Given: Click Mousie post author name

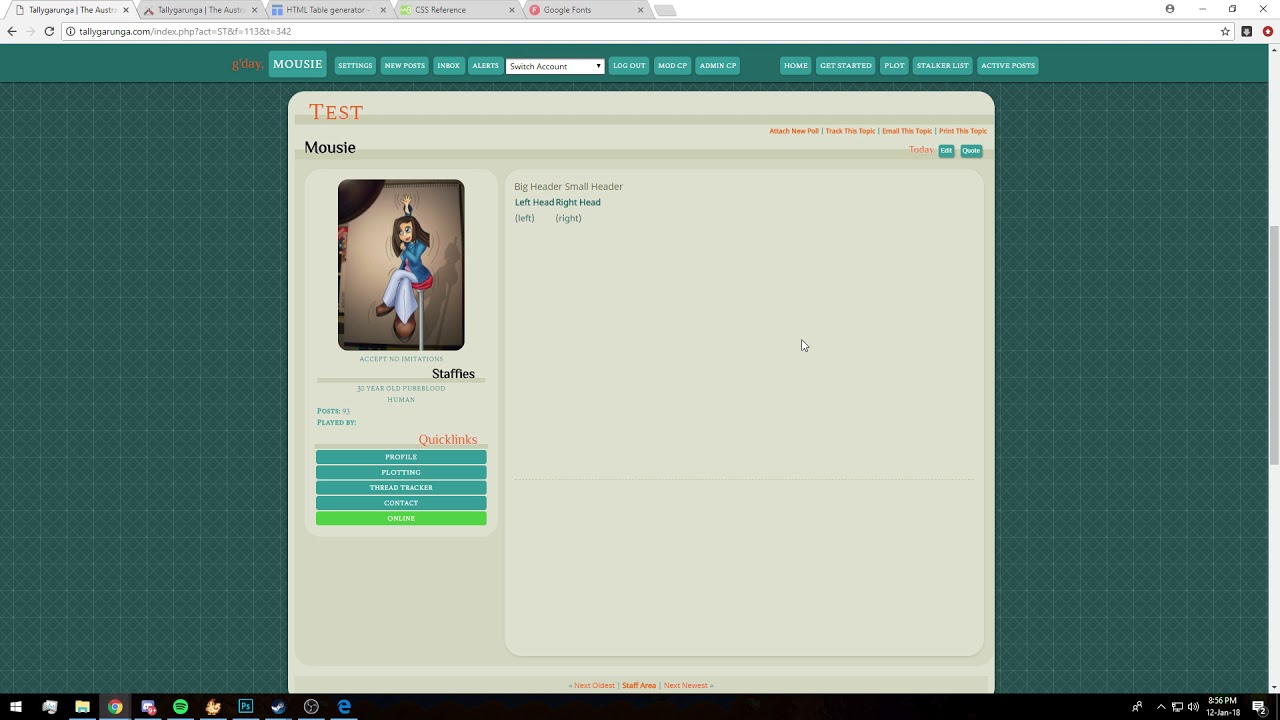Looking at the screenshot, I should click(330, 148).
